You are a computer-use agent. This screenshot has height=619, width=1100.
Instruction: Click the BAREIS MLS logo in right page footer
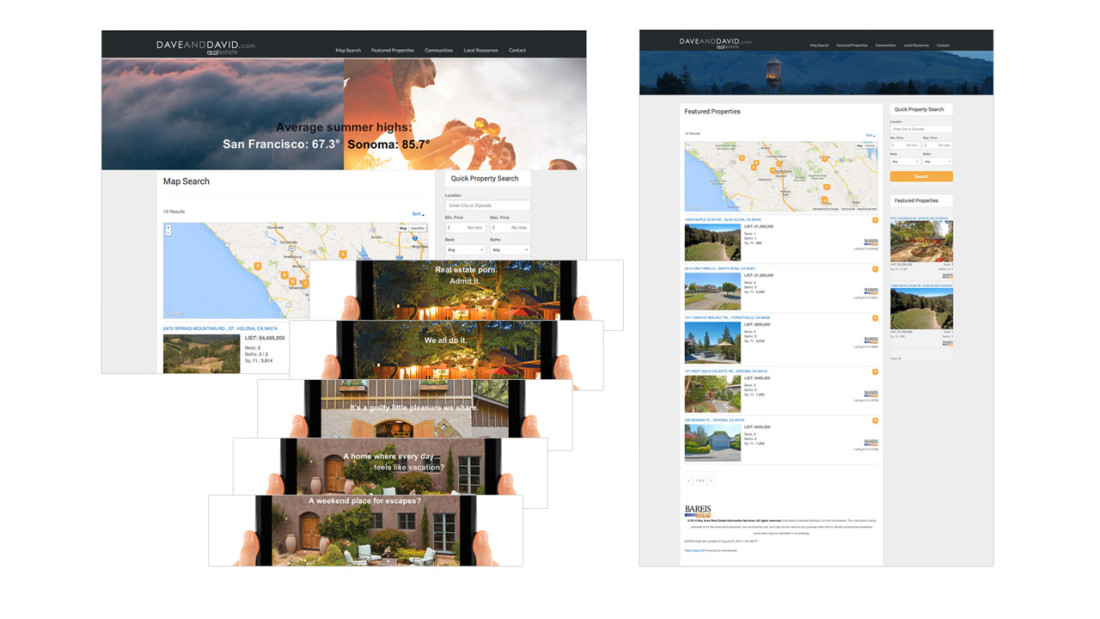697,511
